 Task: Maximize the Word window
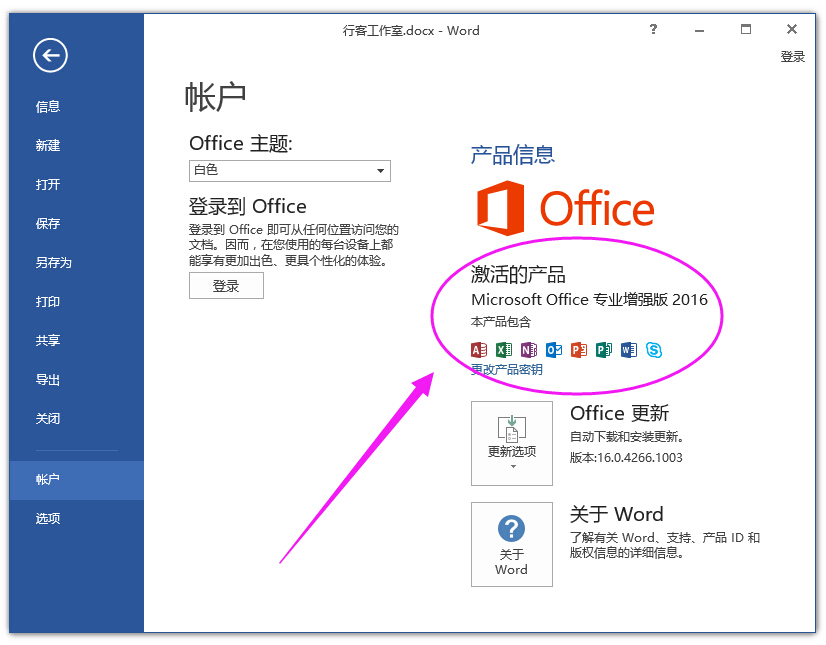click(x=746, y=29)
